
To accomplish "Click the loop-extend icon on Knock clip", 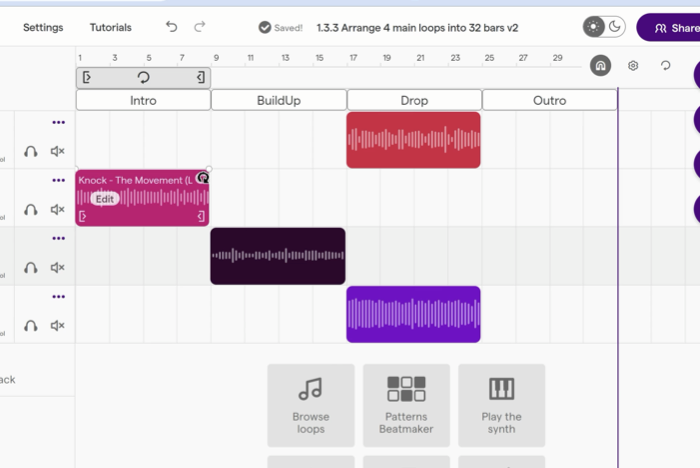I will [203, 178].
